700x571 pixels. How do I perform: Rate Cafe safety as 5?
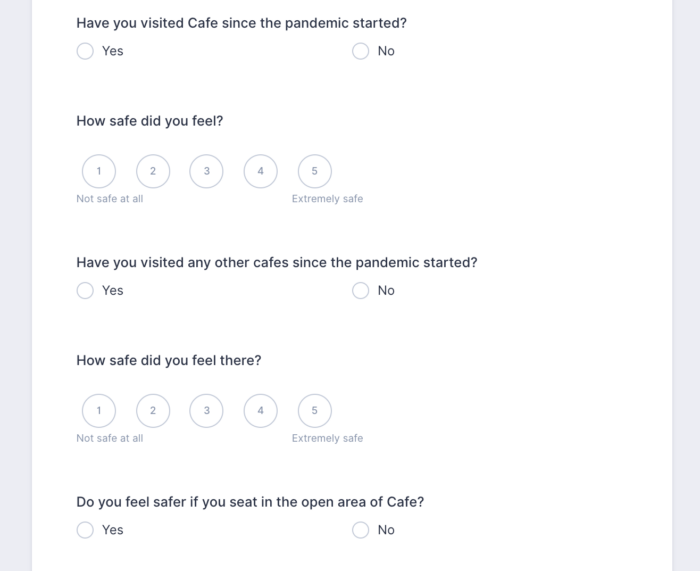pos(315,171)
